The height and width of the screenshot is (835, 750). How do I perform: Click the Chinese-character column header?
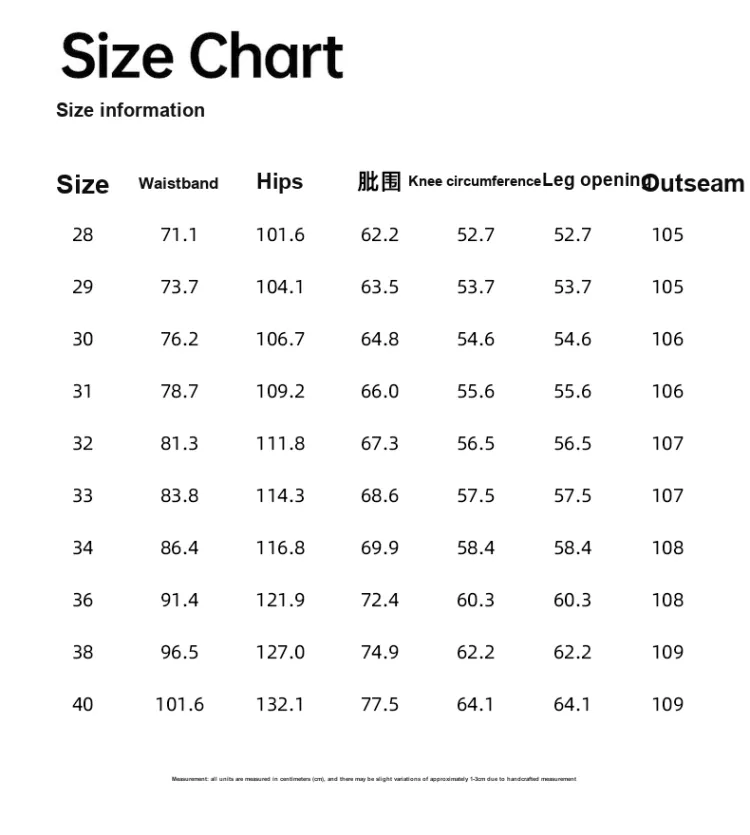pos(379,181)
